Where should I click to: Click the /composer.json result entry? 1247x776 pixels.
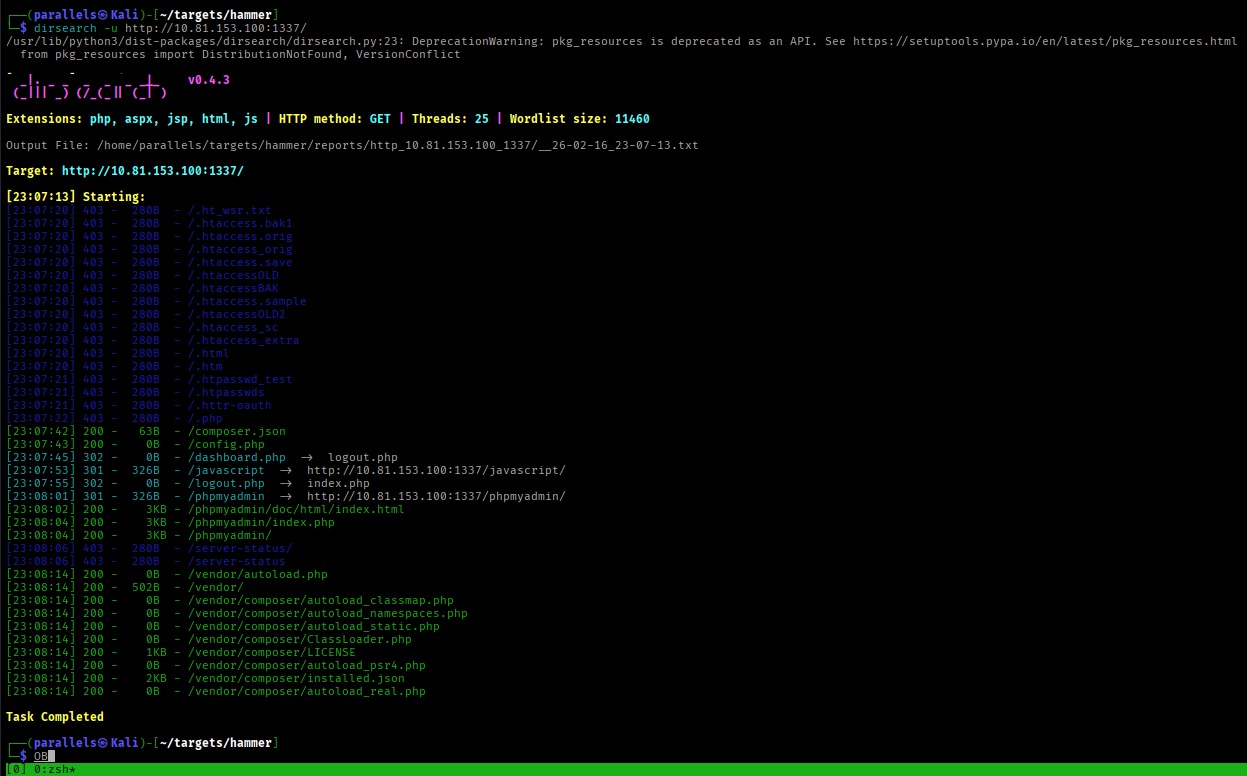237,431
